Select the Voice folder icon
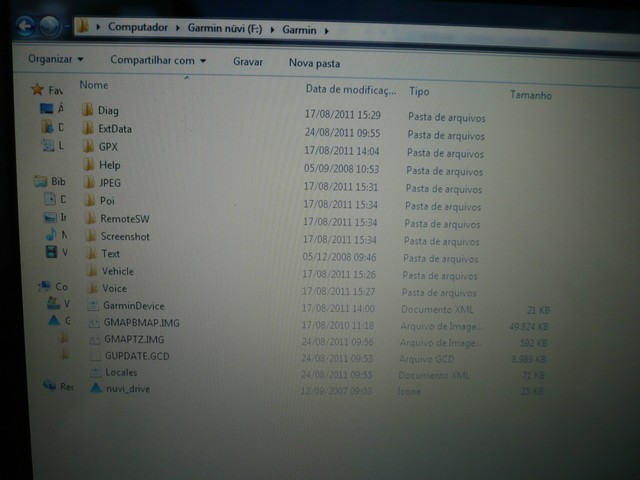Screen dimensions: 640x480 (93, 288)
